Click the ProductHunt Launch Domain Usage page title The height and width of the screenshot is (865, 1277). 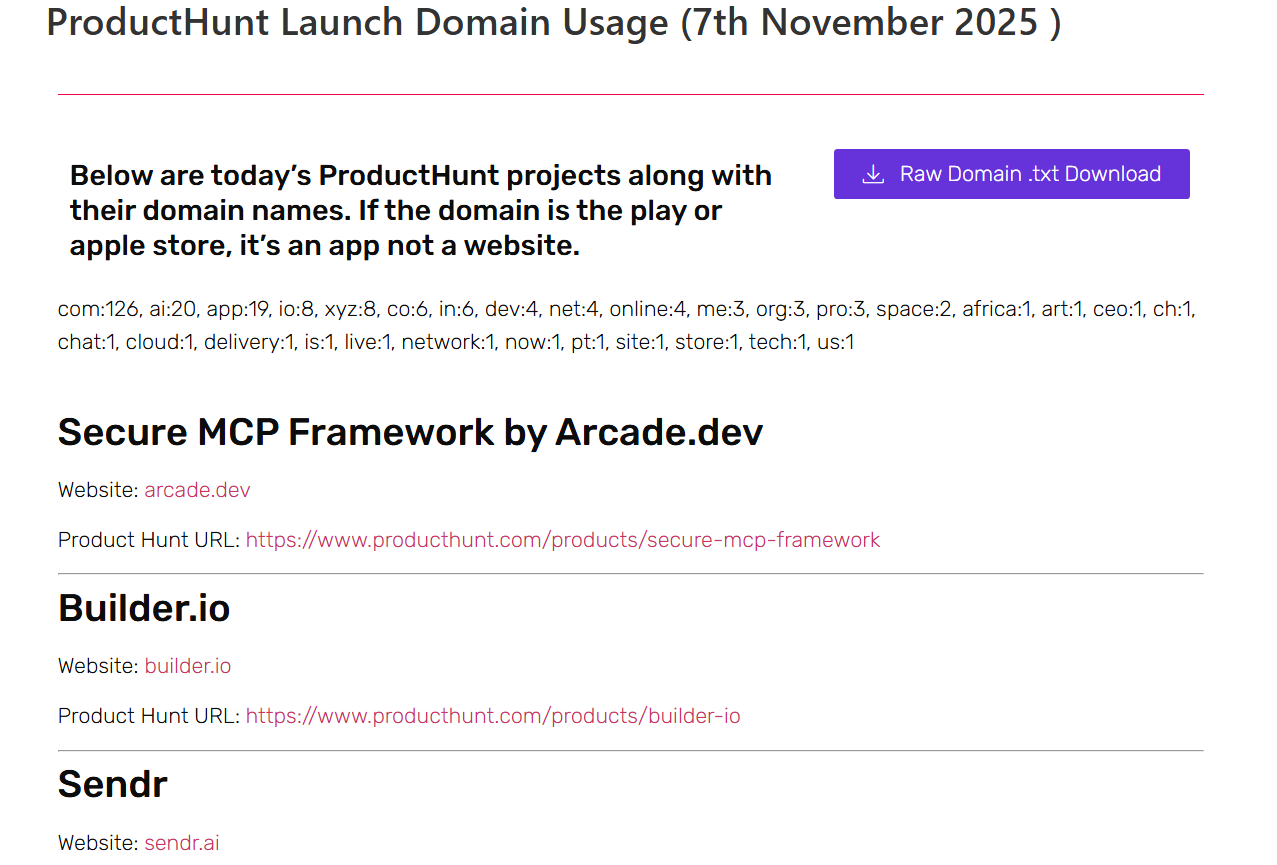(x=553, y=23)
